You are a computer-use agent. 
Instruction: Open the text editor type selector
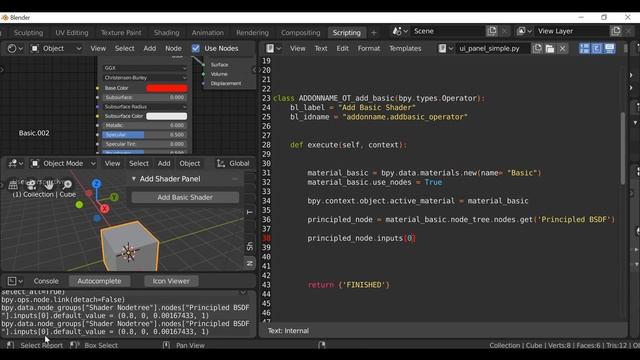point(273,48)
